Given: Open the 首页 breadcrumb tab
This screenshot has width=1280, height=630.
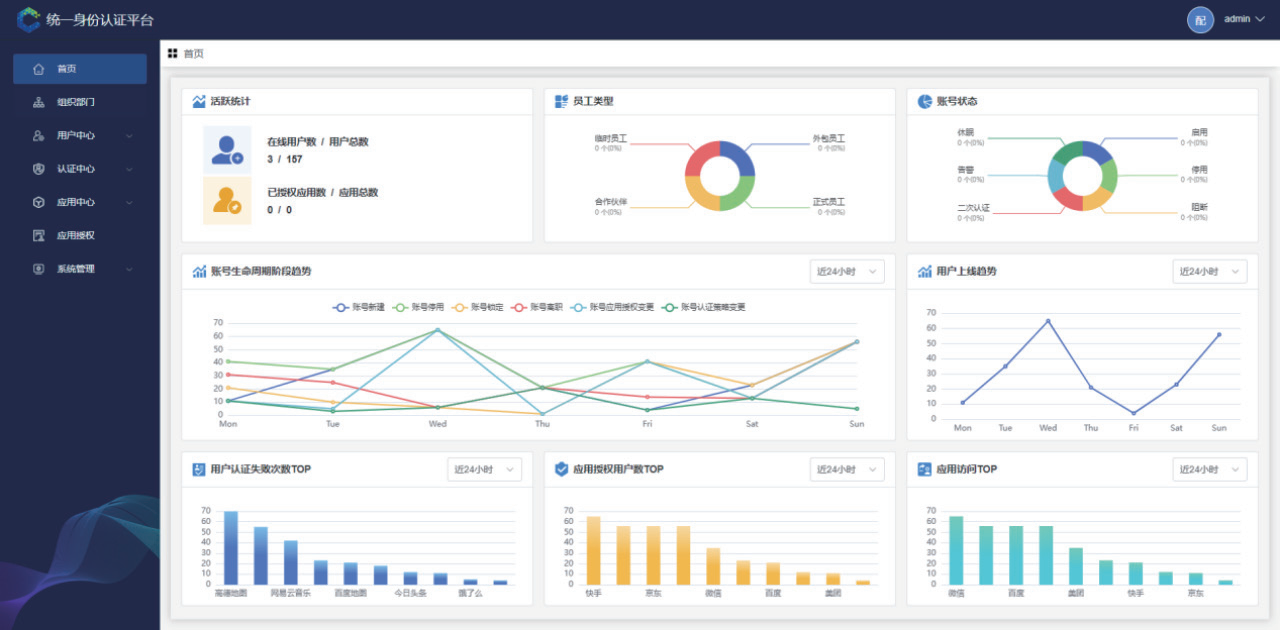Looking at the screenshot, I should [x=192, y=54].
